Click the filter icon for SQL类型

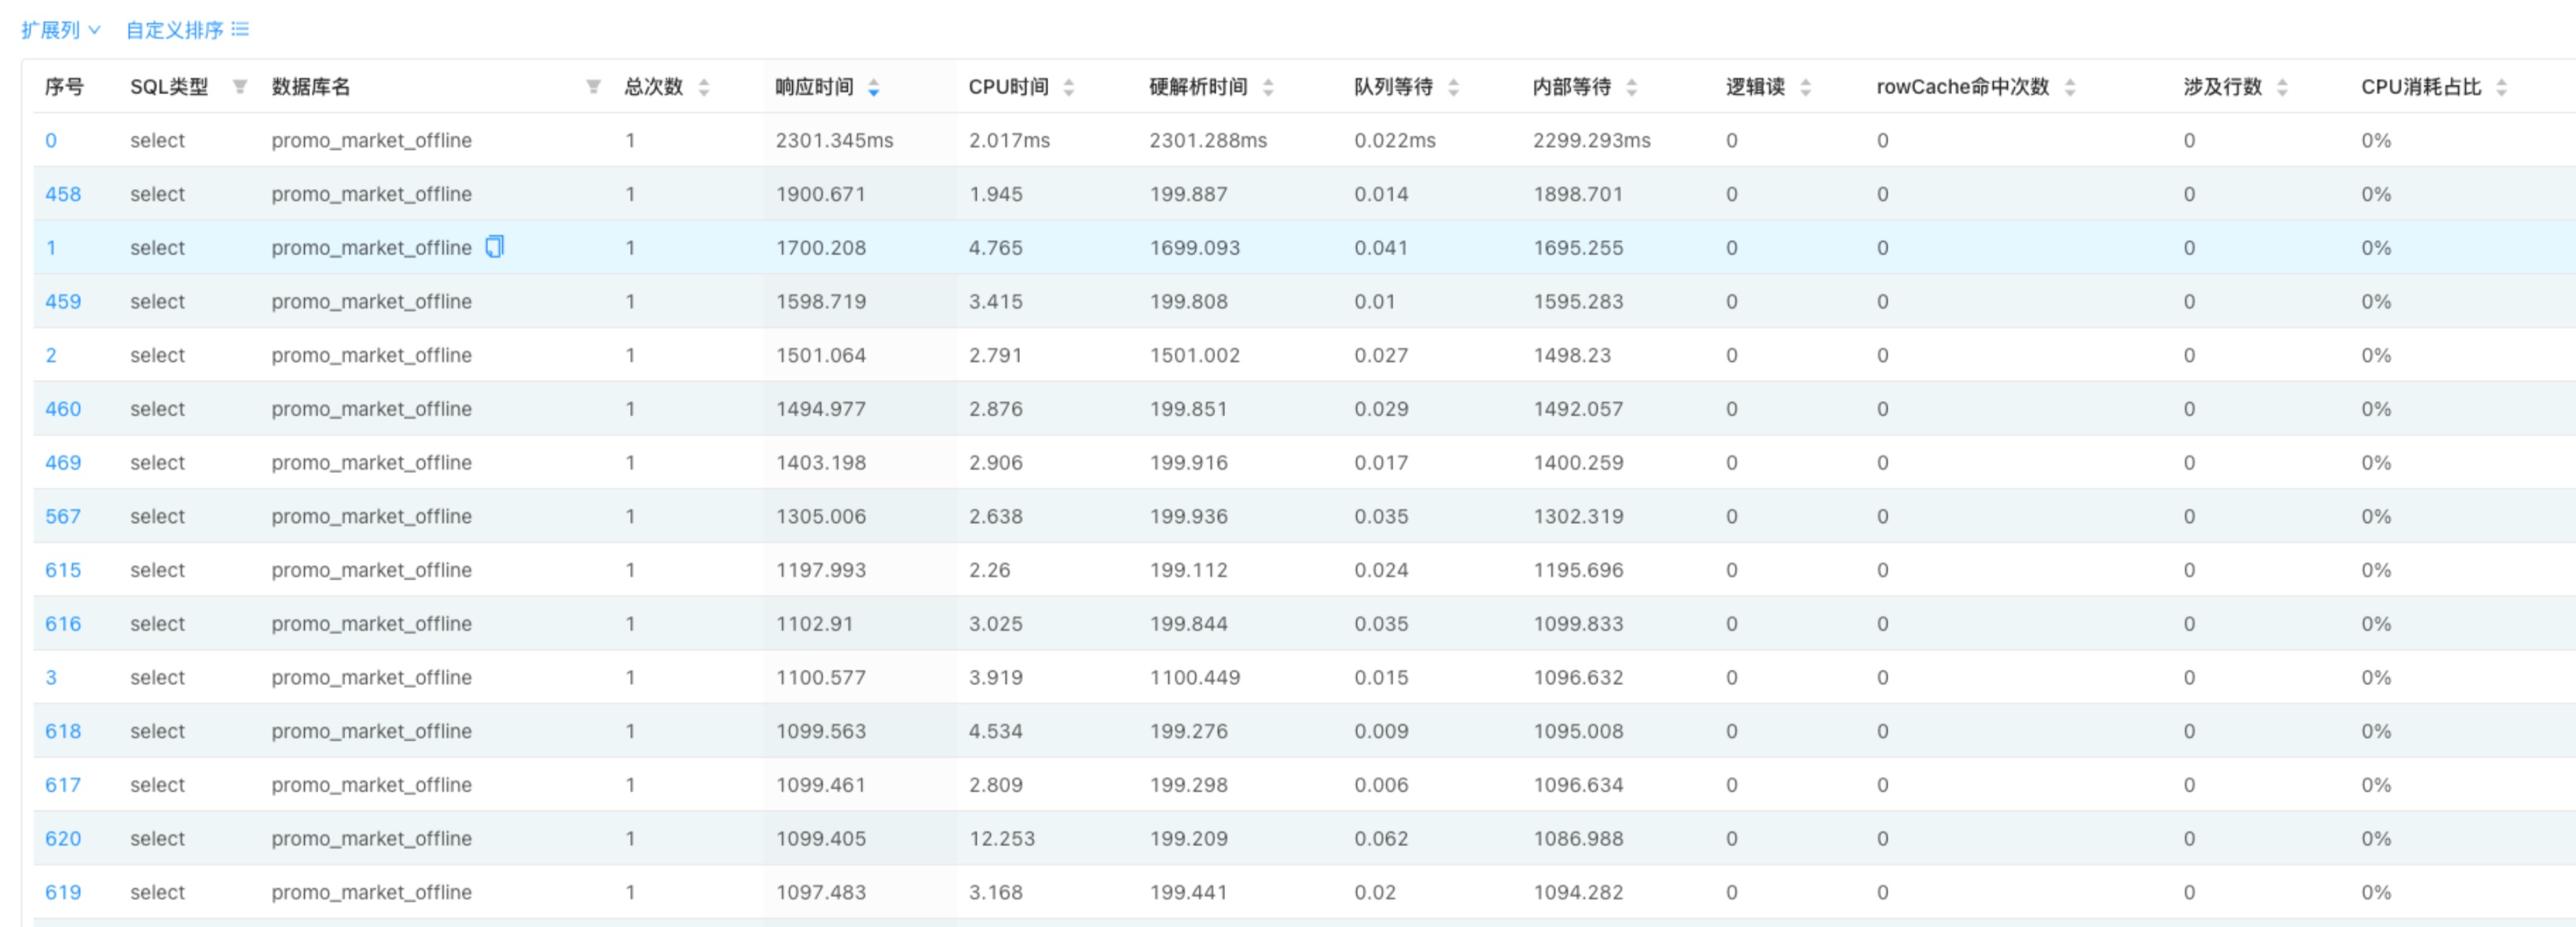[240, 87]
